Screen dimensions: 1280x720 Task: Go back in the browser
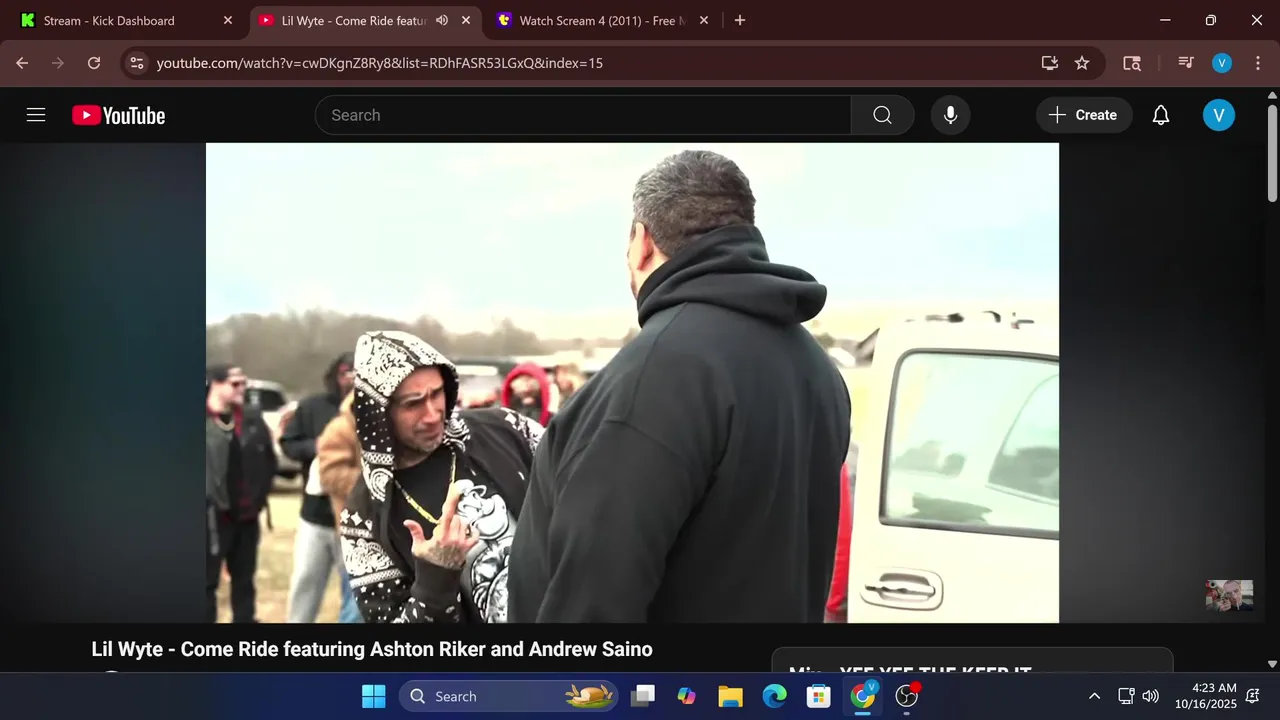point(22,63)
